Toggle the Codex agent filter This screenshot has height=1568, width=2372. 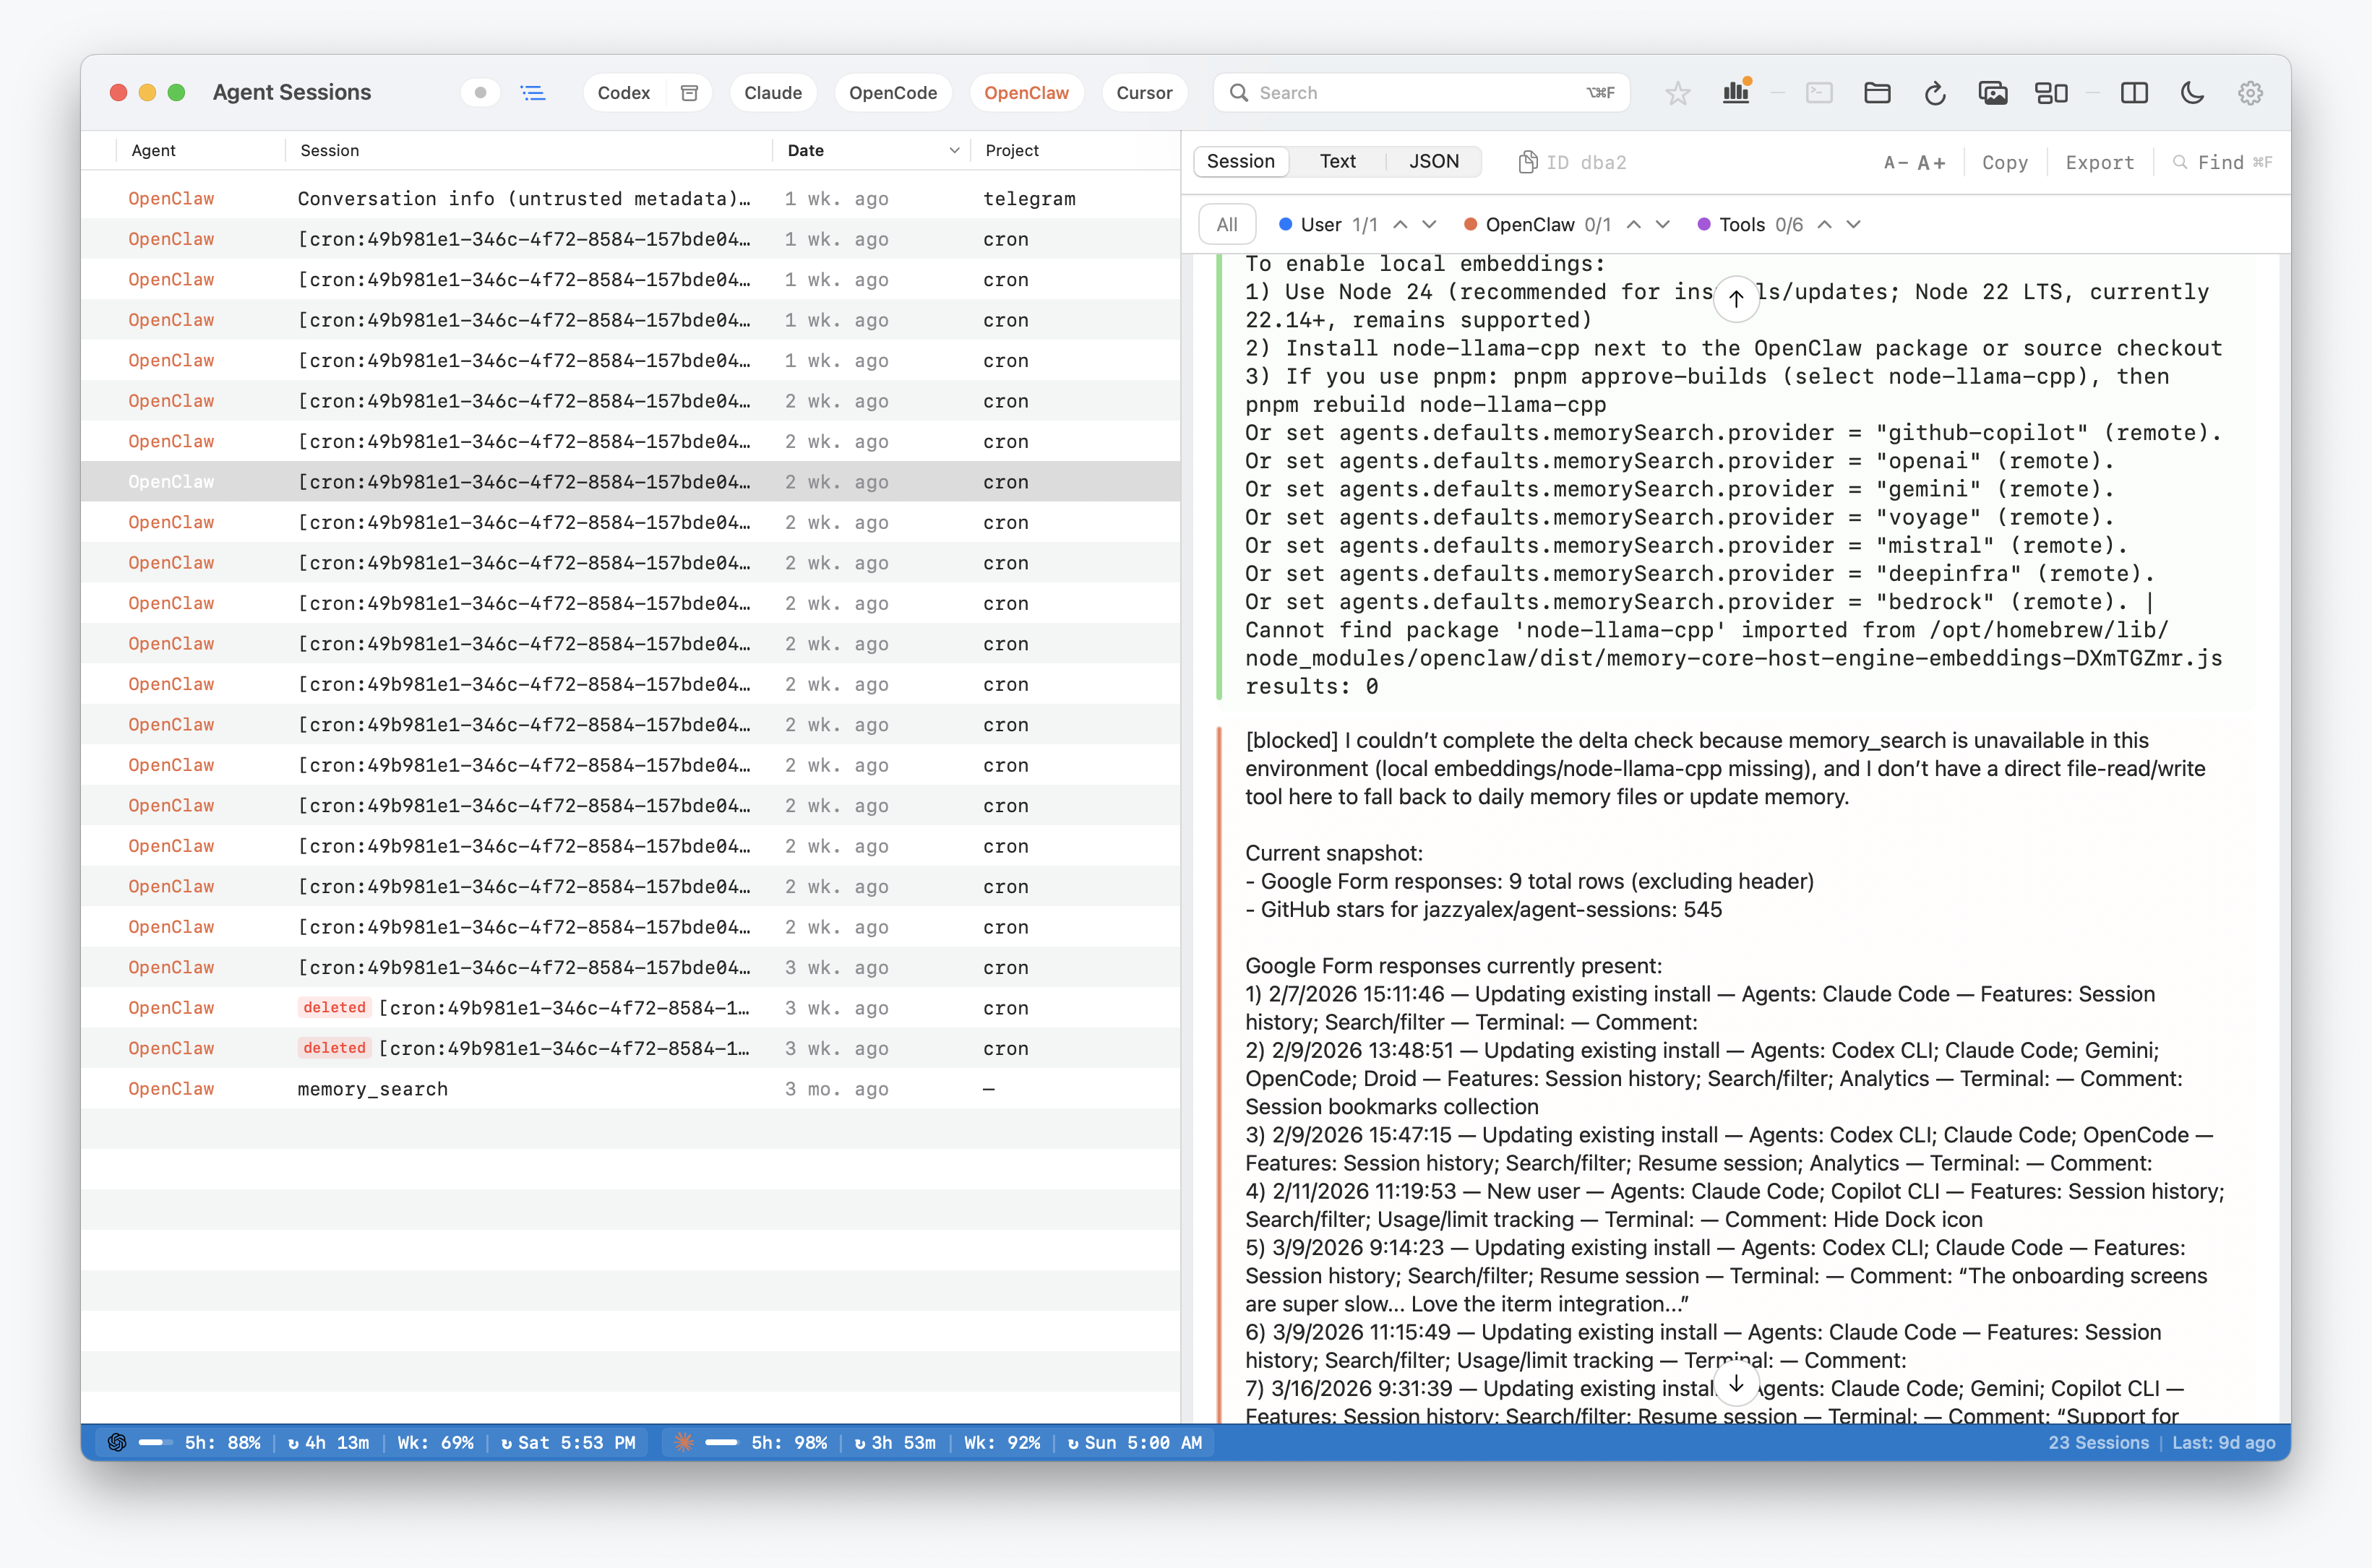[624, 93]
